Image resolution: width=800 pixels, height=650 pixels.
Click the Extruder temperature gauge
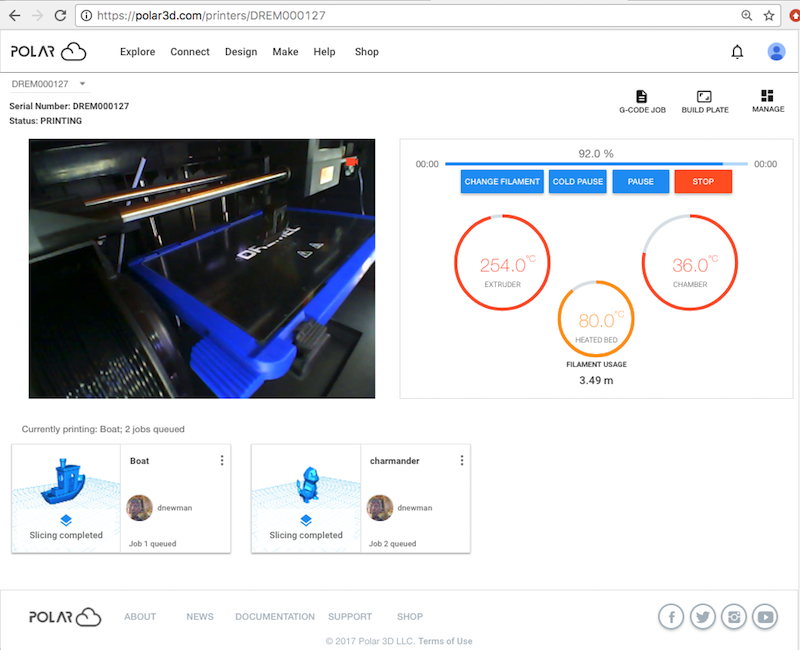(502, 262)
